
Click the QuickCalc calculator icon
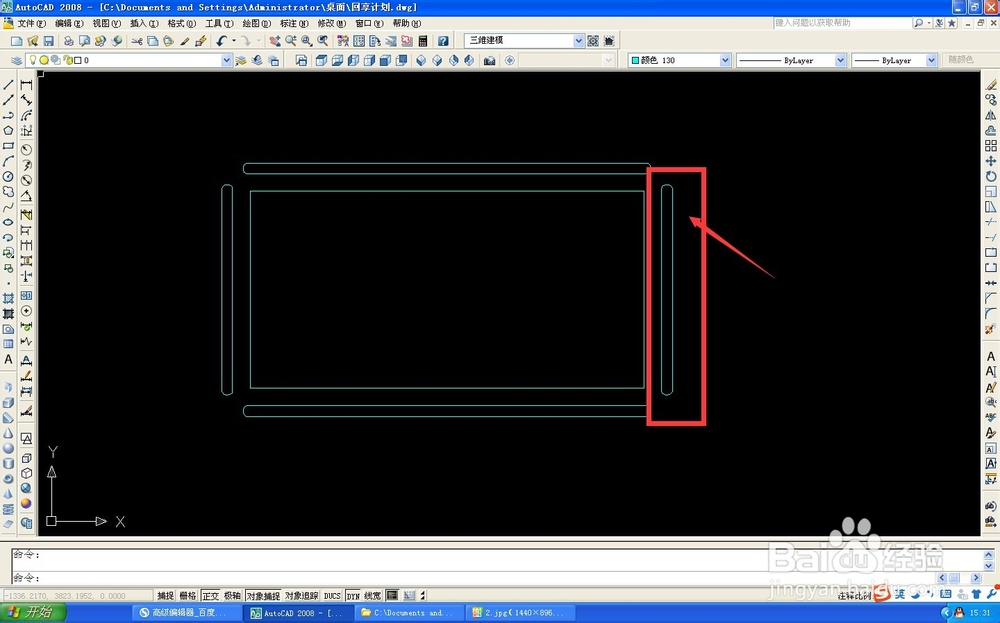coord(422,41)
